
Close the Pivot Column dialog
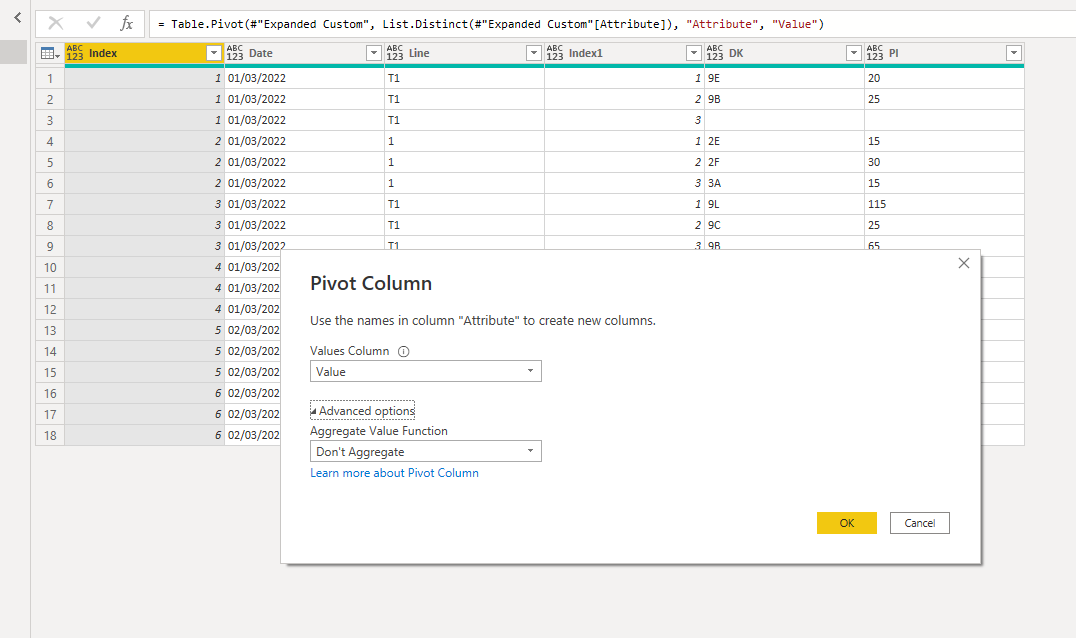click(963, 263)
